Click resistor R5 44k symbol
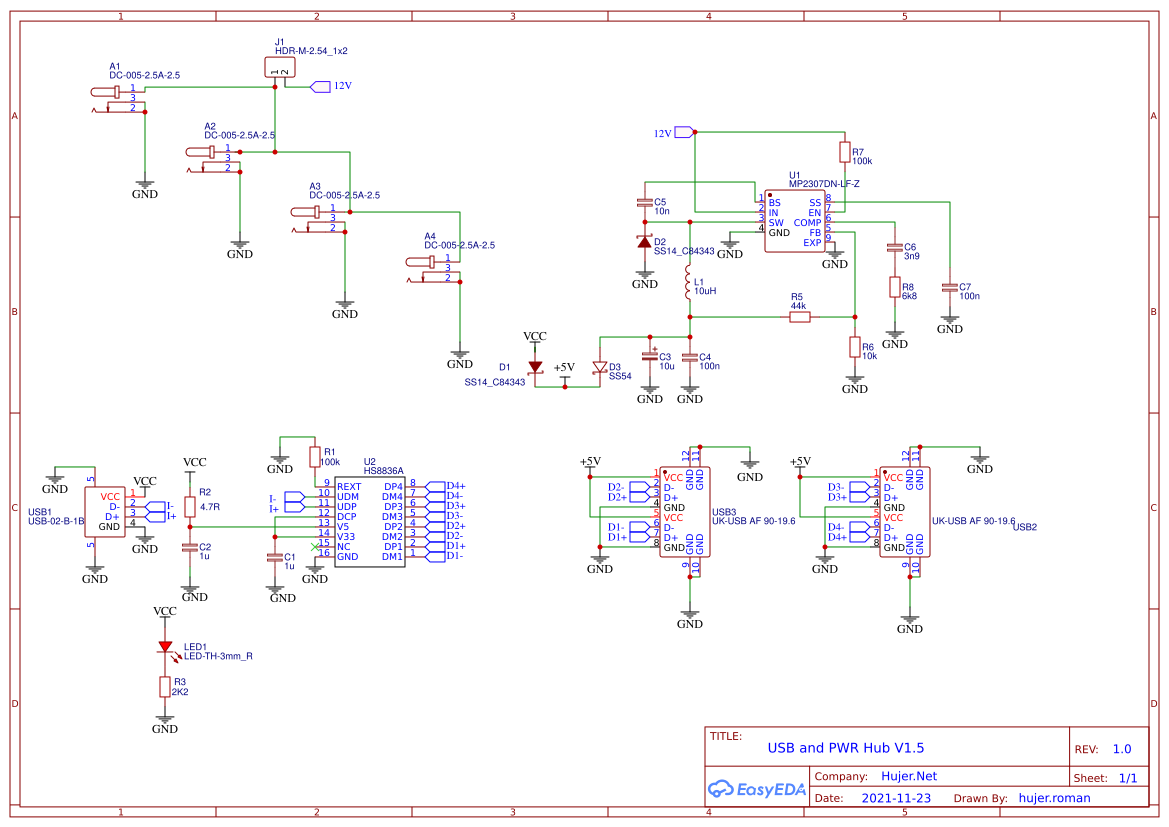1169x827 pixels. [x=799, y=317]
